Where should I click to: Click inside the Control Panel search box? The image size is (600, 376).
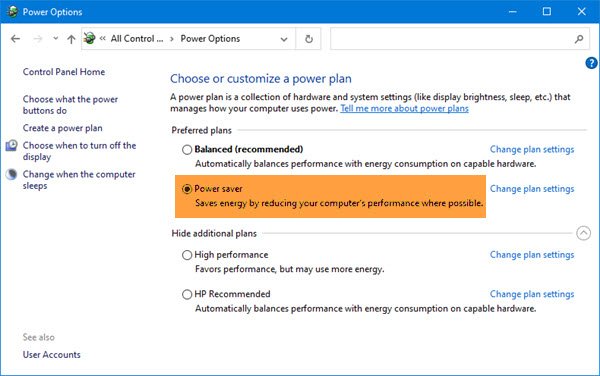452,39
